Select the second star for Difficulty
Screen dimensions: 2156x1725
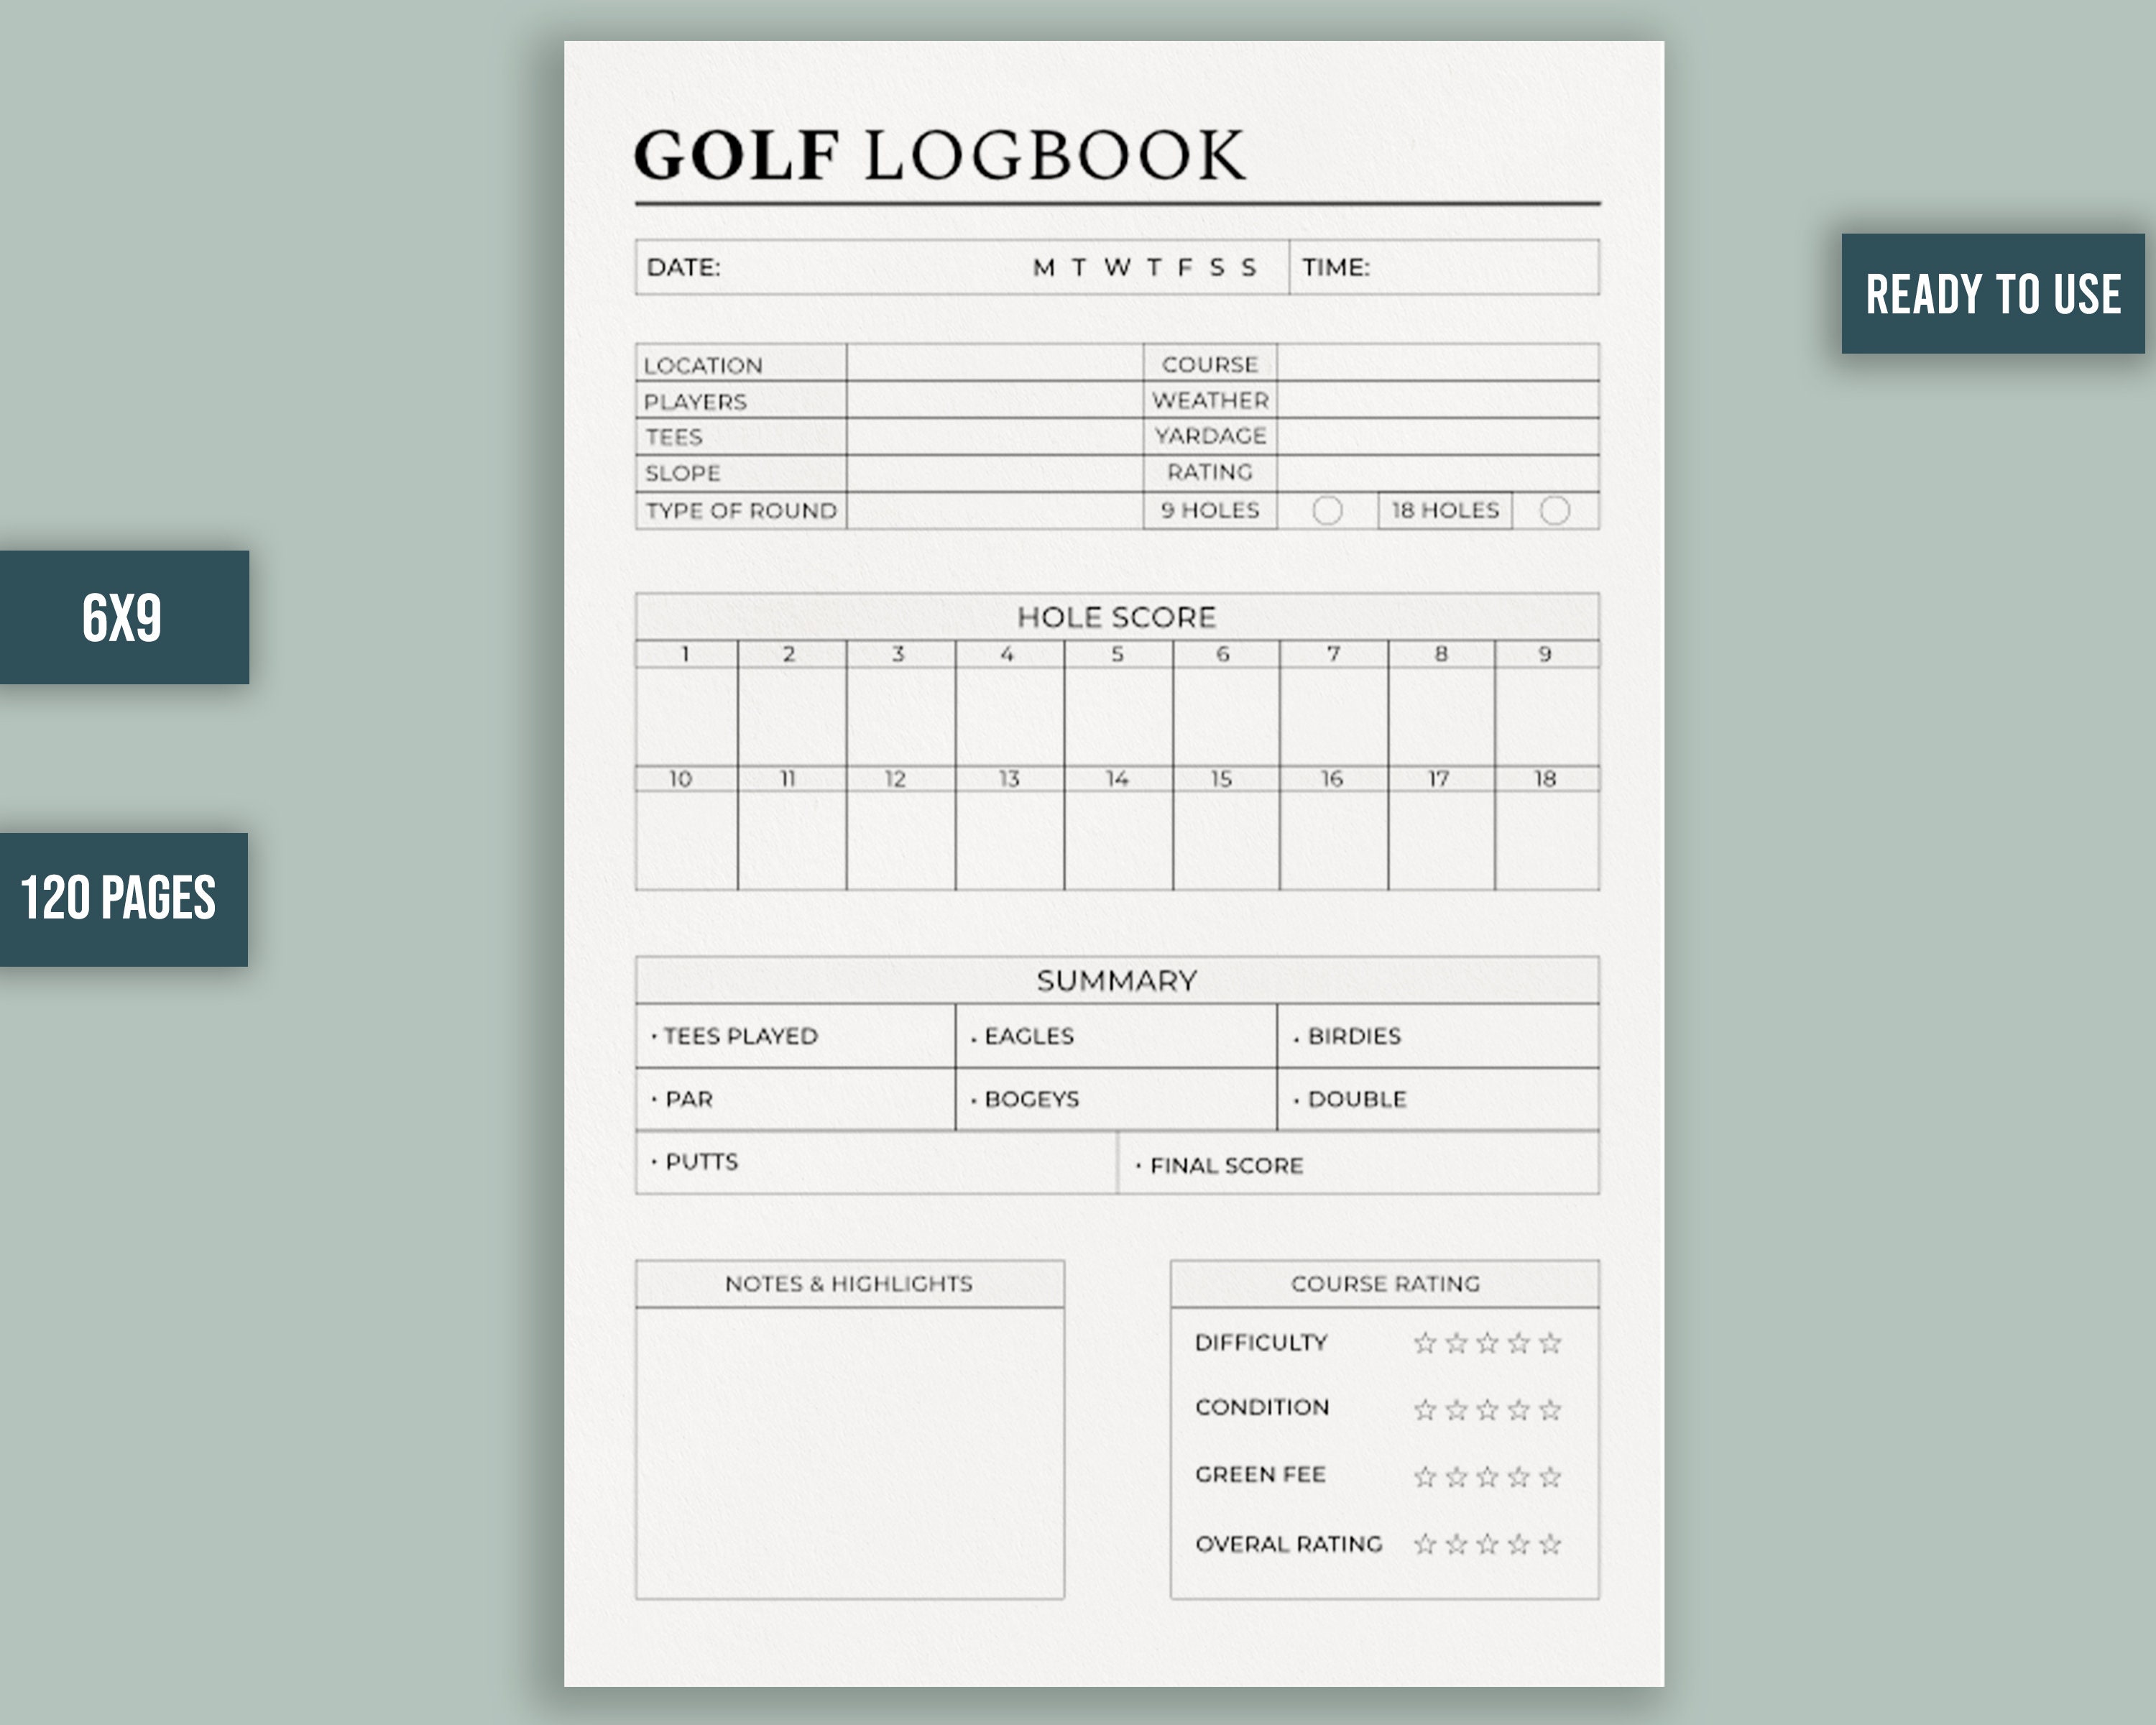click(1458, 1343)
